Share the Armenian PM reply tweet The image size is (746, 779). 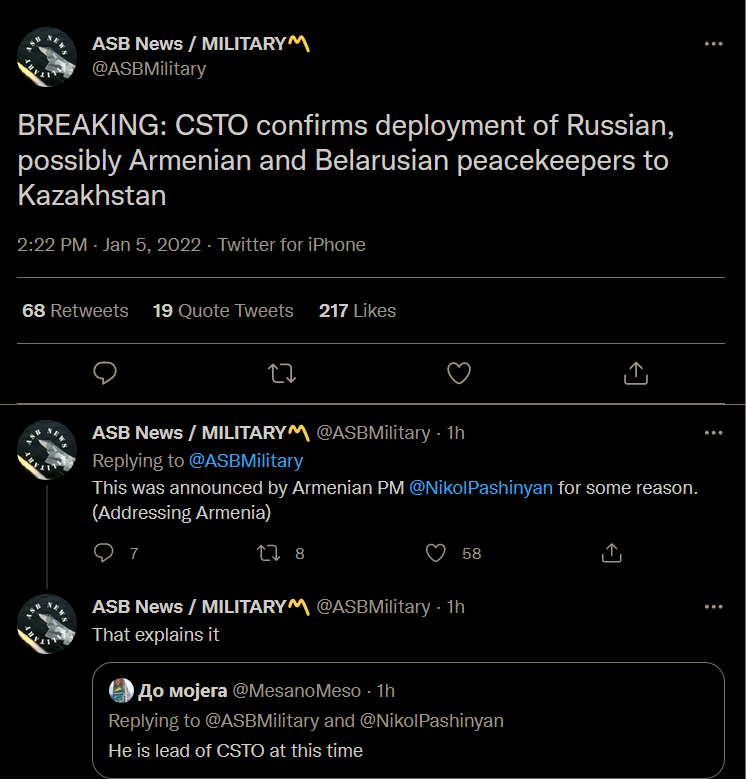click(x=611, y=553)
